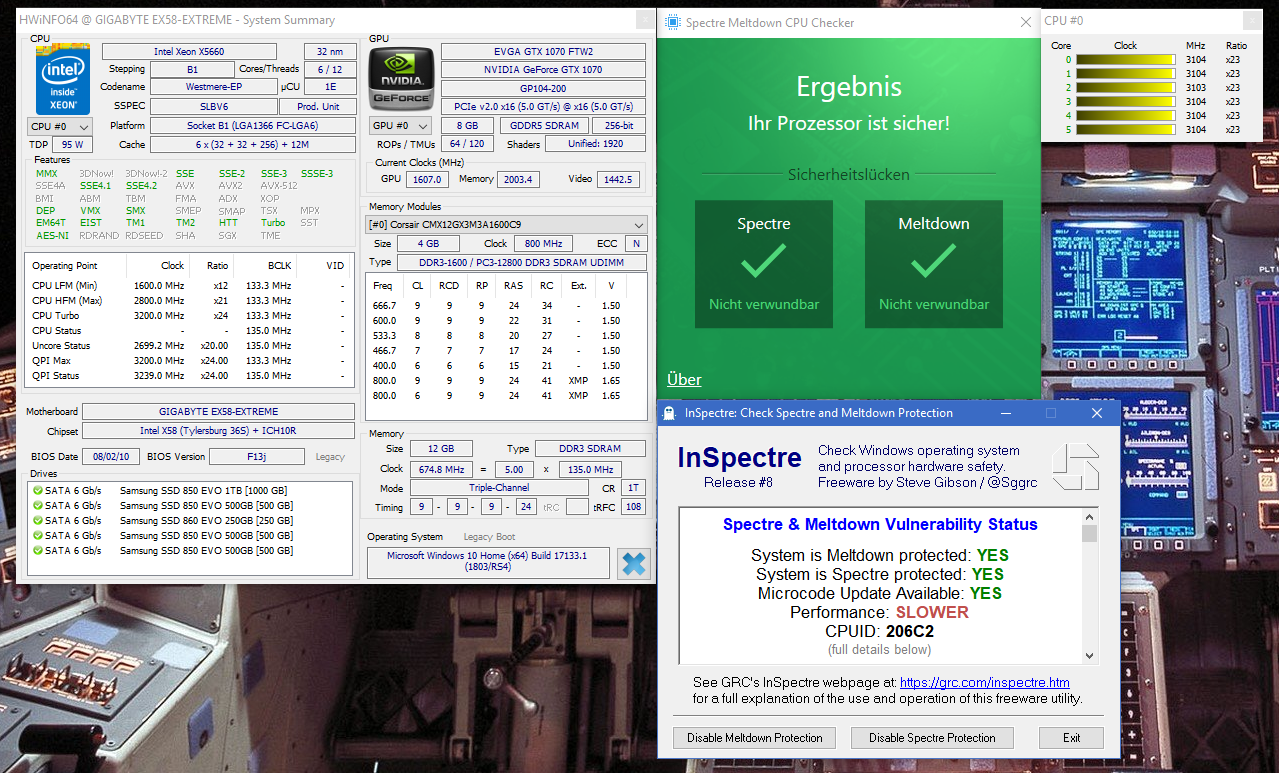The width and height of the screenshot is (1279, 773).
Task: Click Core 5 clock bar in CPU #0 window
Action: click(1124, 130)
